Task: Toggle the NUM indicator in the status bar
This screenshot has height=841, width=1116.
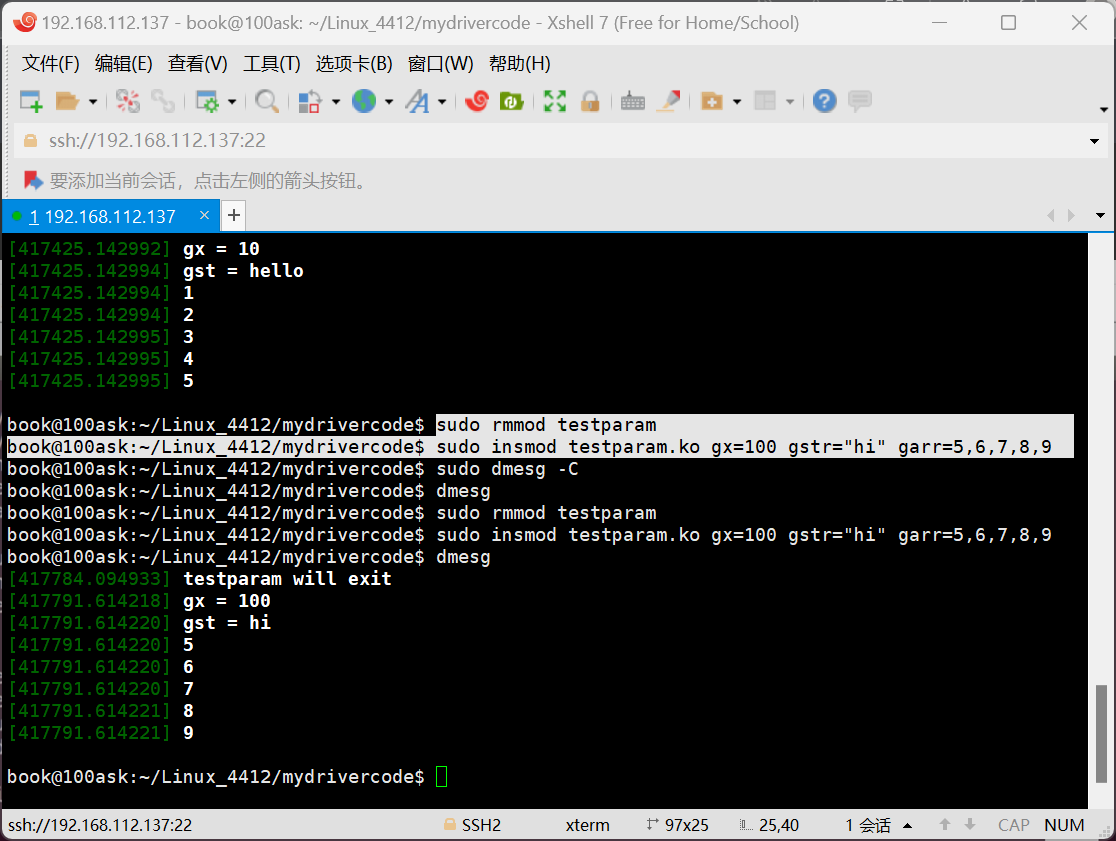Action: click(1064, 825)
